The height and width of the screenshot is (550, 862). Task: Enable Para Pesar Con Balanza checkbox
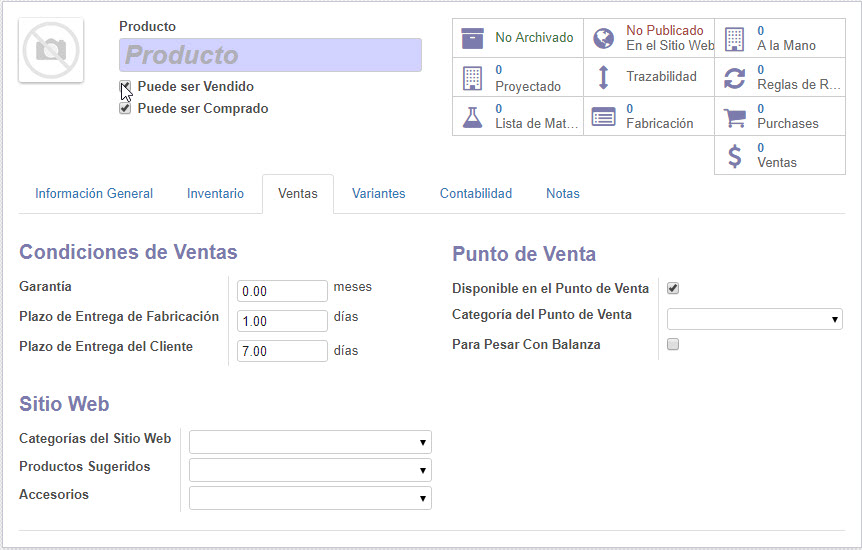[673, 345]
